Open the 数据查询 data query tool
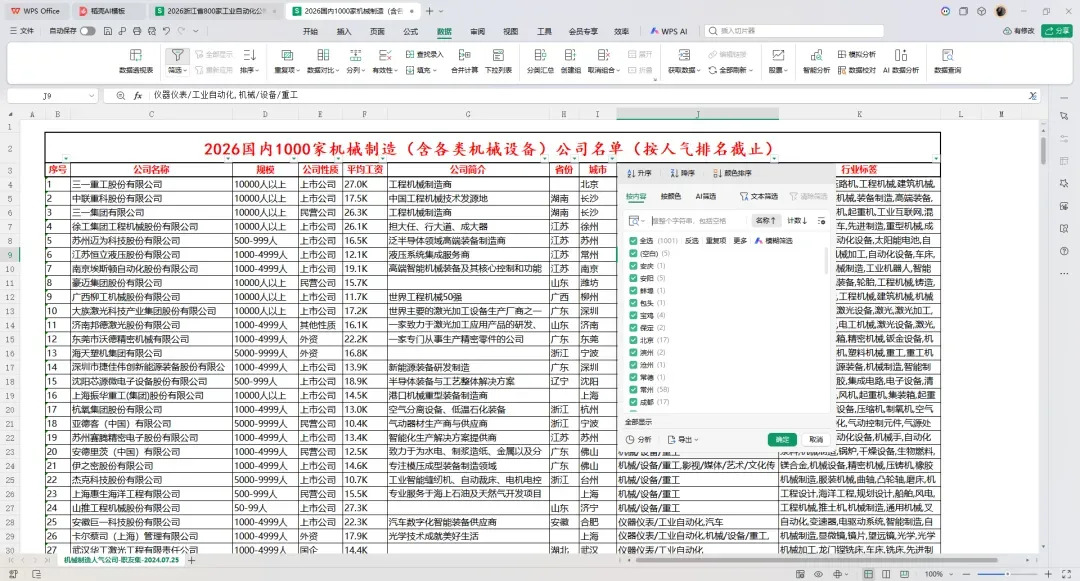This screenshot has height=581, width=1080. (x=947, y=61)
